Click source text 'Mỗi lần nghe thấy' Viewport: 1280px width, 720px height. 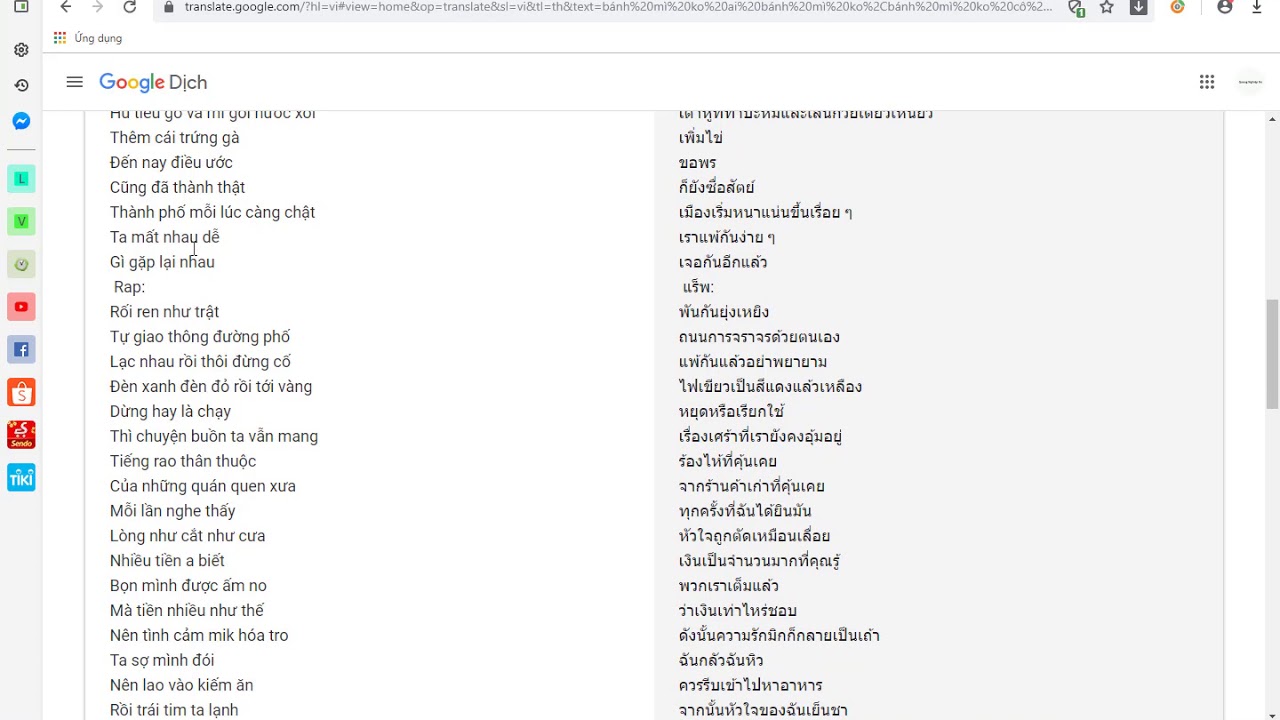click(x=173, y=511)
